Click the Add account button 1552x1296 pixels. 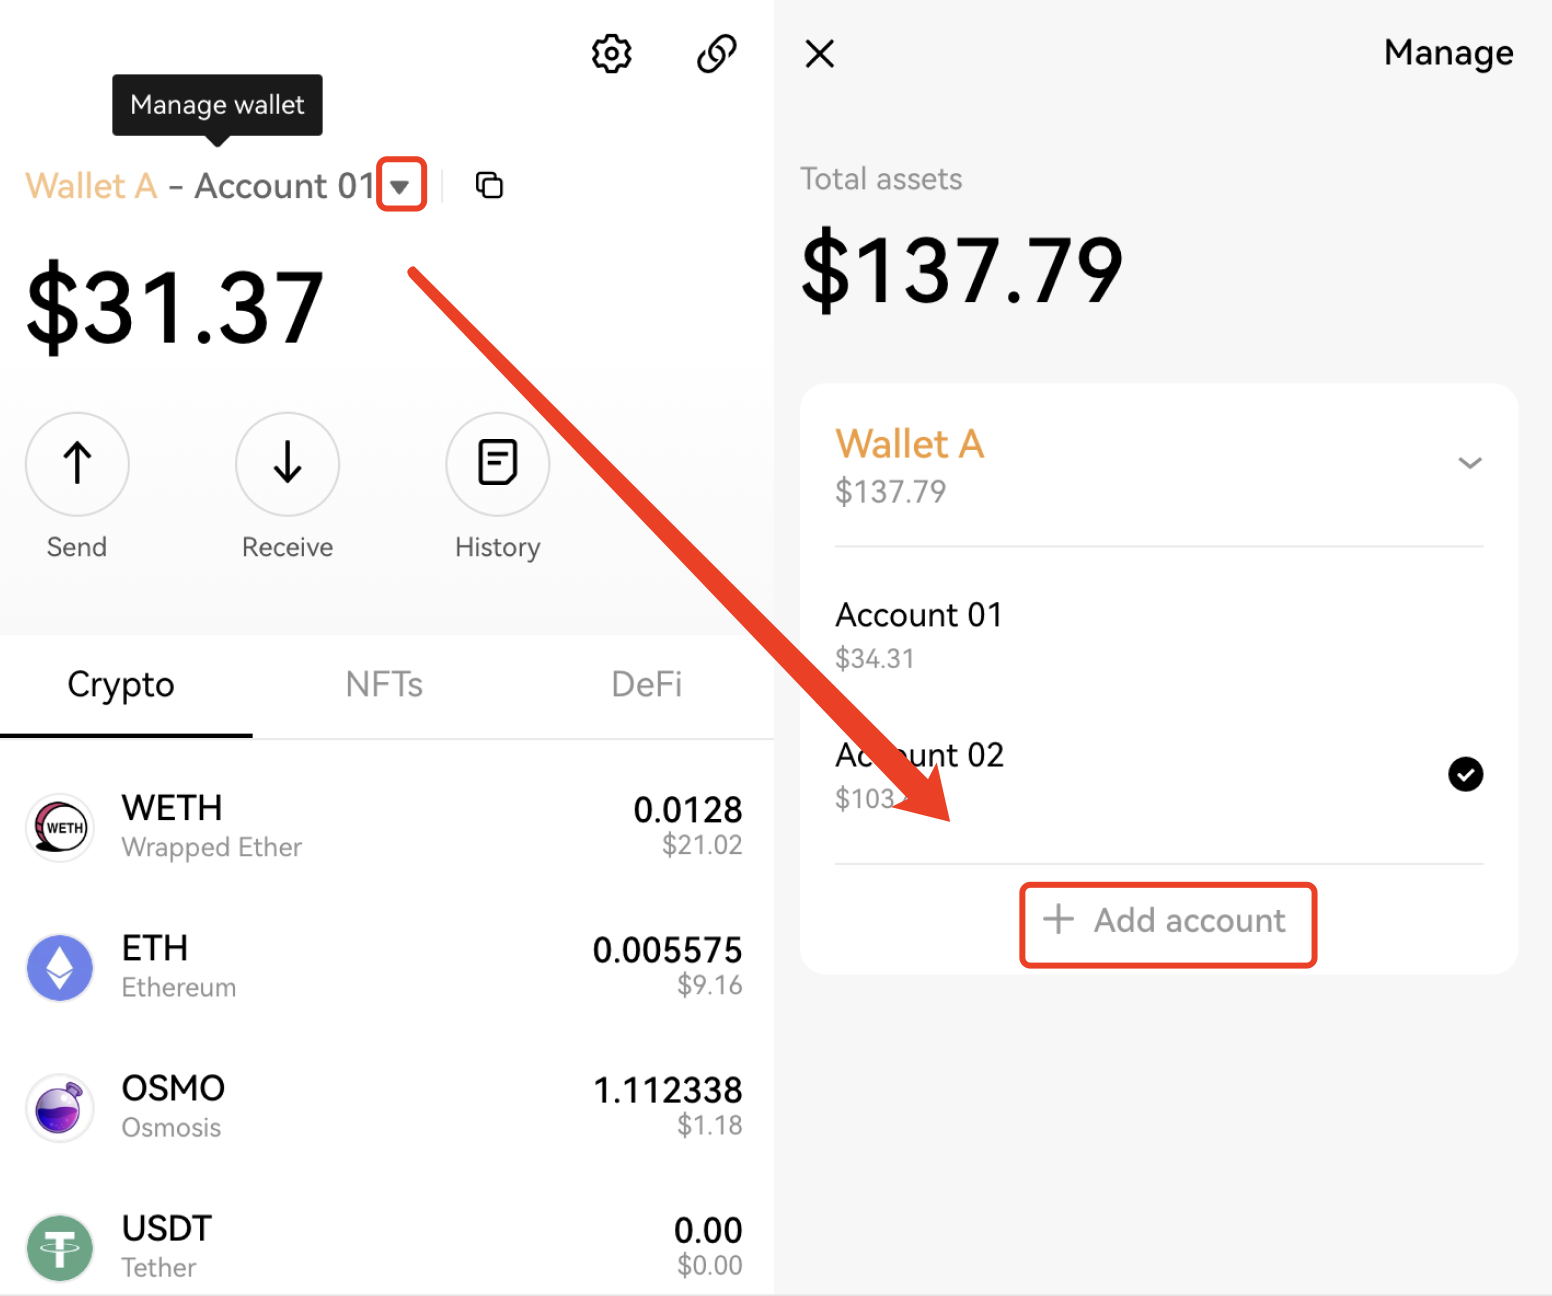click(x=1167, y=921)
